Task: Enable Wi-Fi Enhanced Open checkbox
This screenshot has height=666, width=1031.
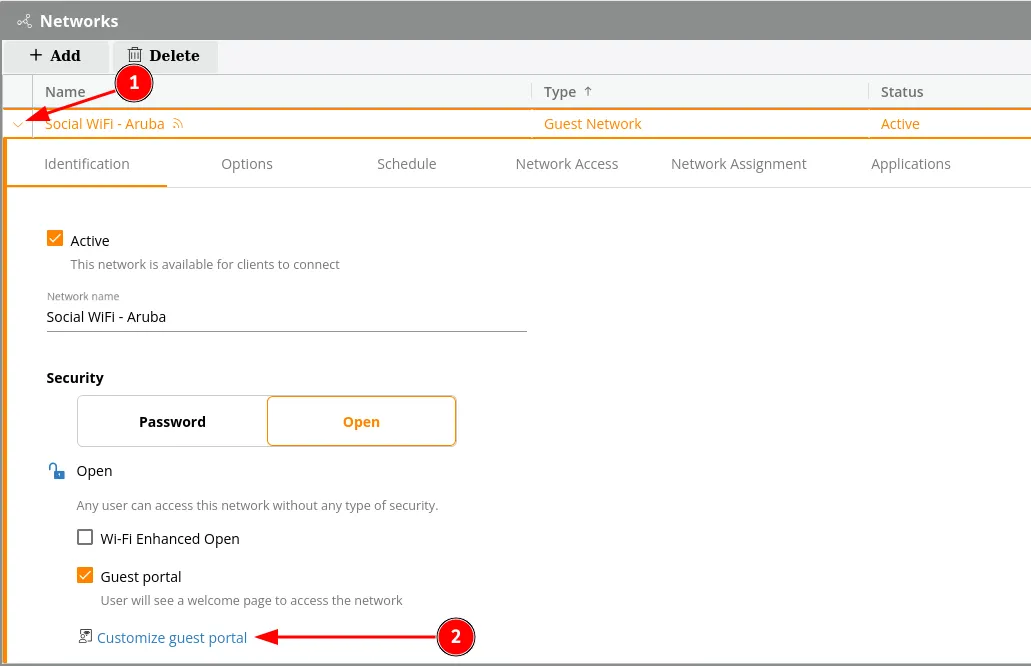Action: click(85, 538)
